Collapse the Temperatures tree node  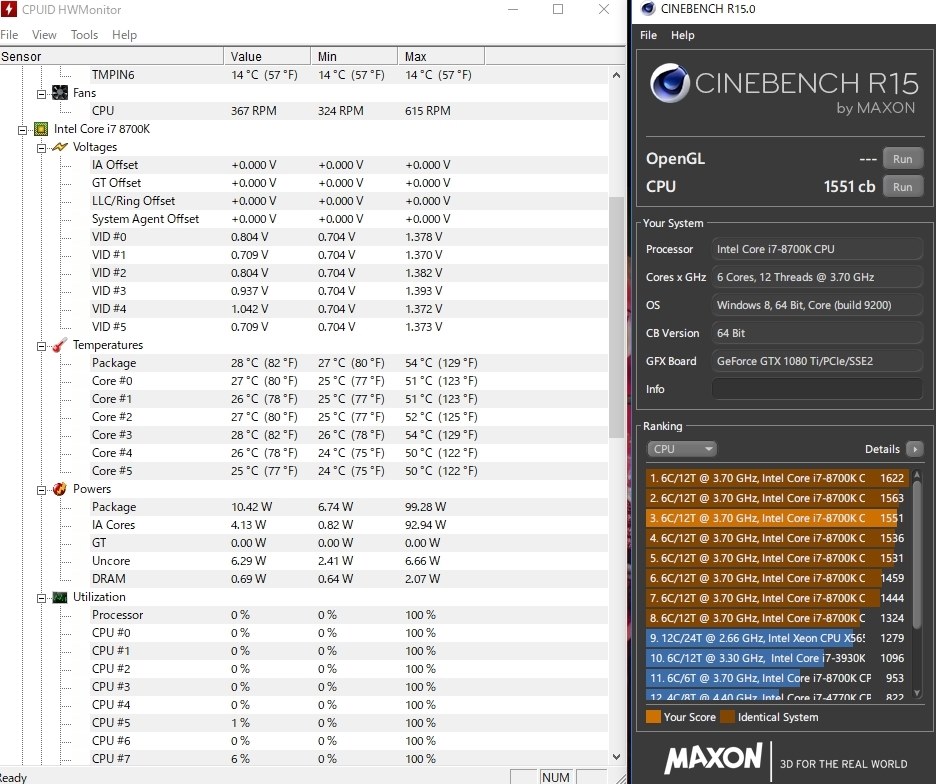[x=41, y=346]
